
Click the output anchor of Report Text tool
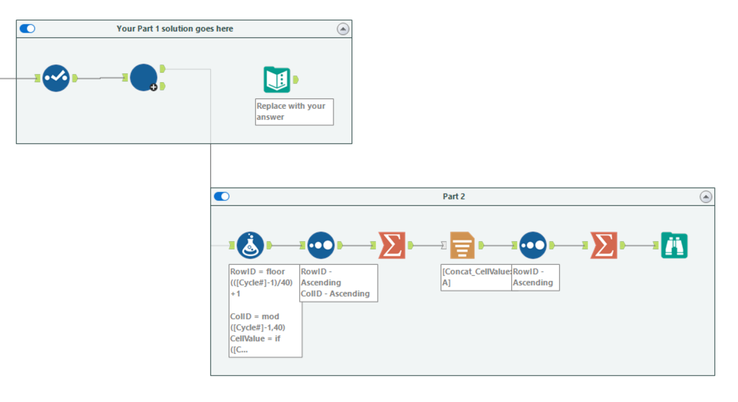coord(481,245)
